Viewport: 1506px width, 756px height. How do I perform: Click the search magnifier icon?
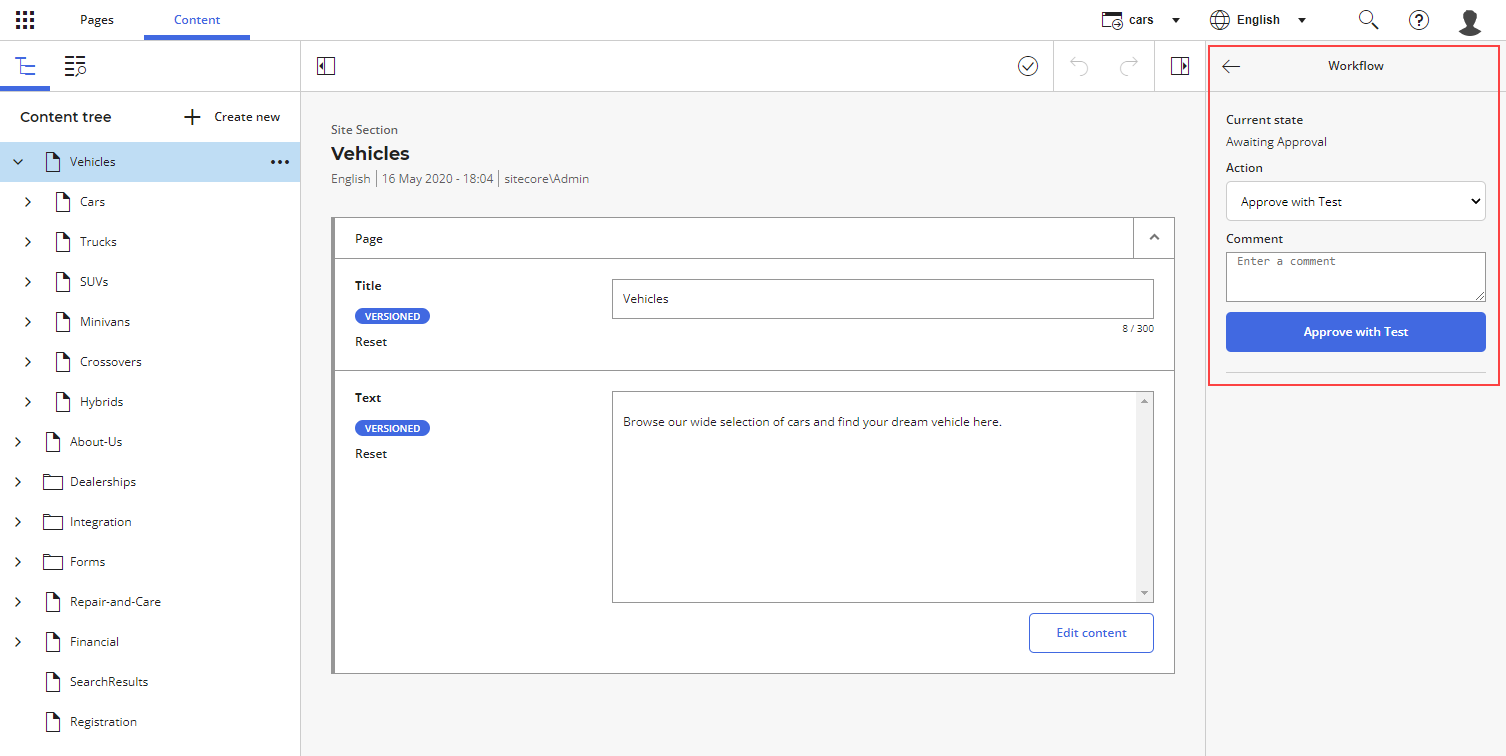click(x=1368, y=20)
